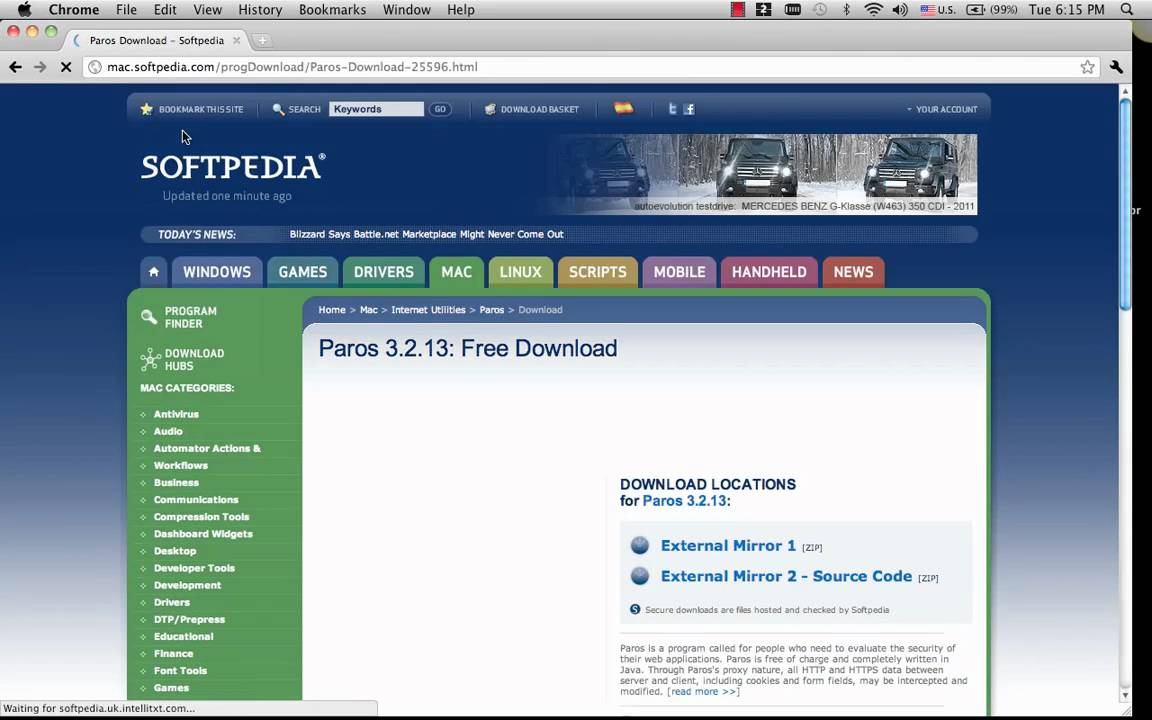The height and width of the screenshot is (720, 1152).
Task: Click the browser forward arrow
Action: coord(40,67)
